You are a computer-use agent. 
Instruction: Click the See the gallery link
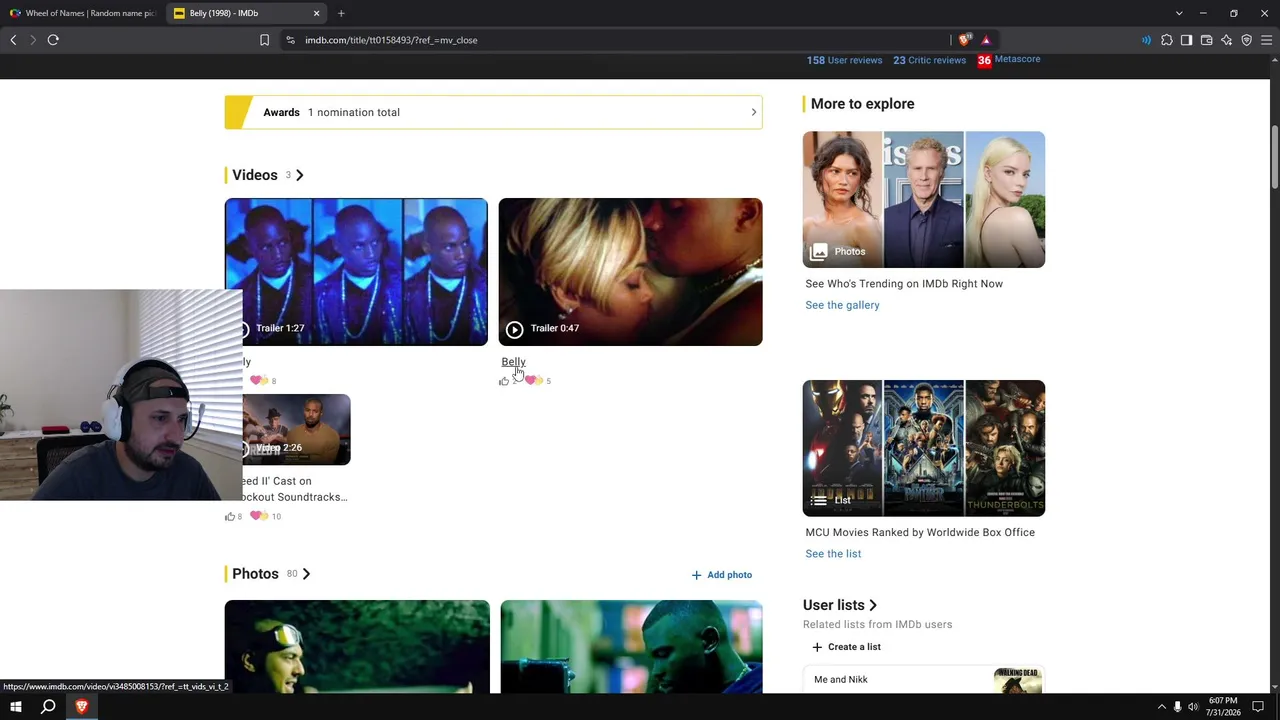pos(842,305)
